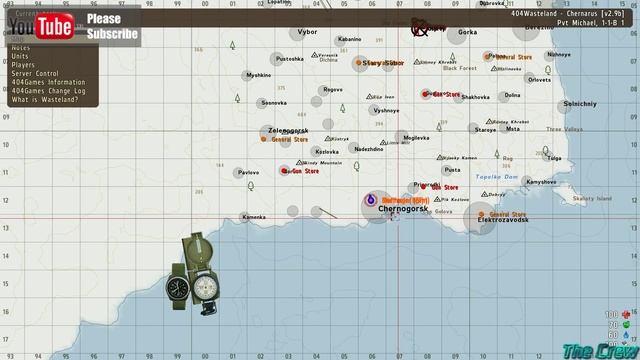Click the tree icon south of Pavlovo
640x360 pixels.
[251, 186]
